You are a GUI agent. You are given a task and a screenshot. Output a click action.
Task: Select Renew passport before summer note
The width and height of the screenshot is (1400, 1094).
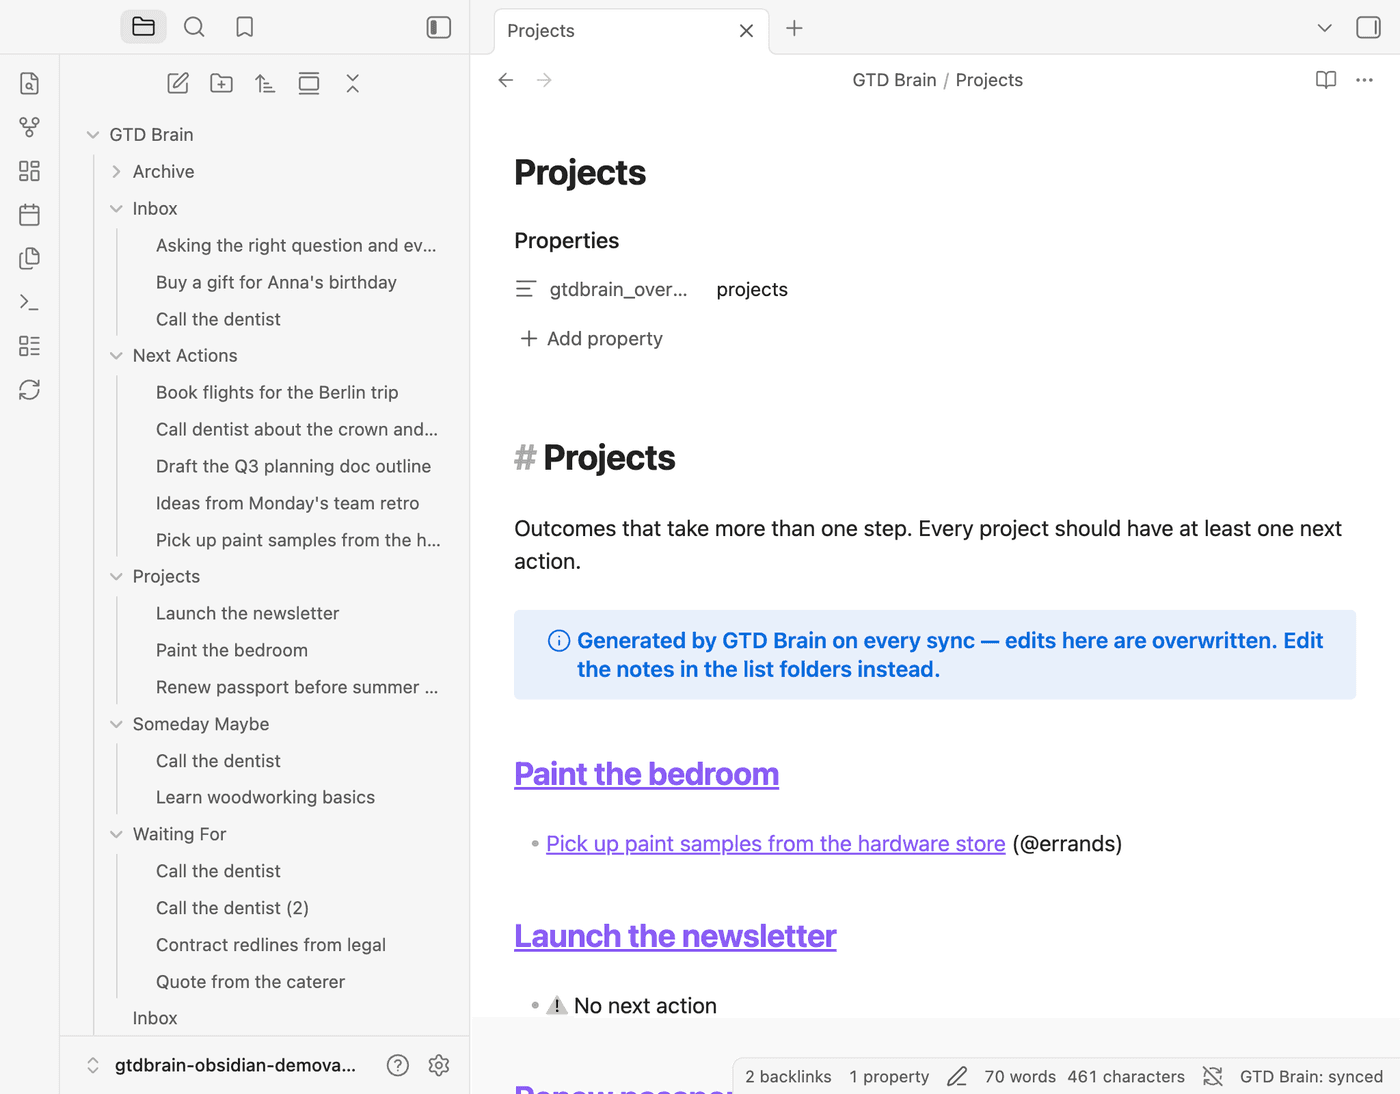[x=297, y=688]
